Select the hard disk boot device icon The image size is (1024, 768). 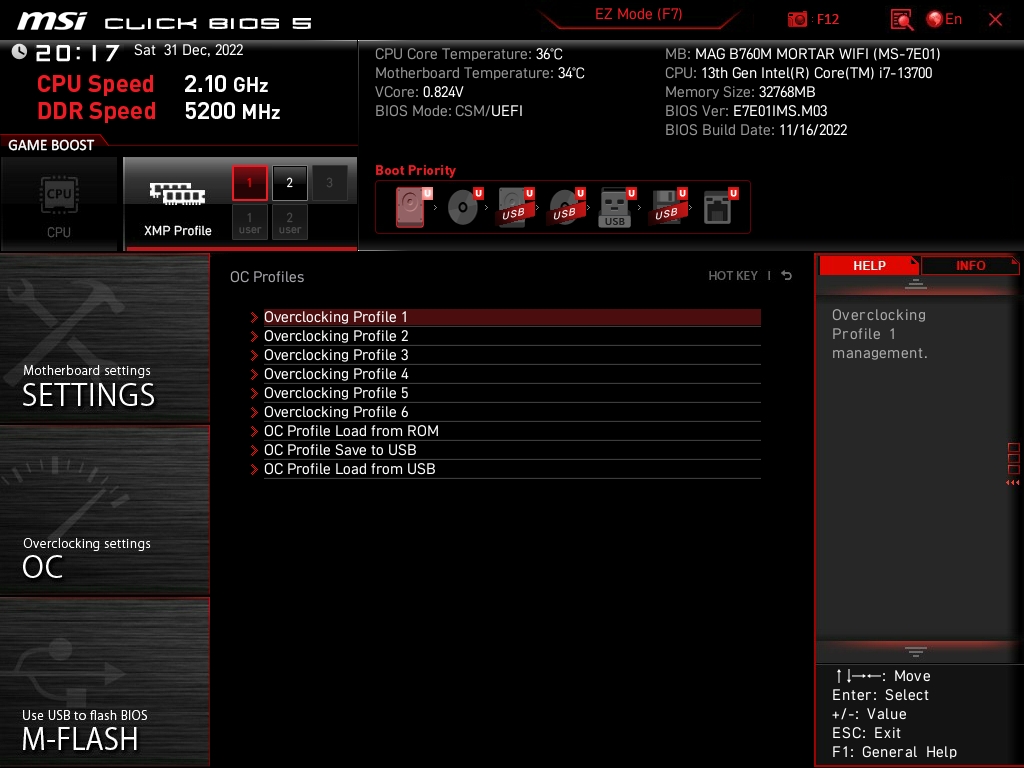(413, 207)
